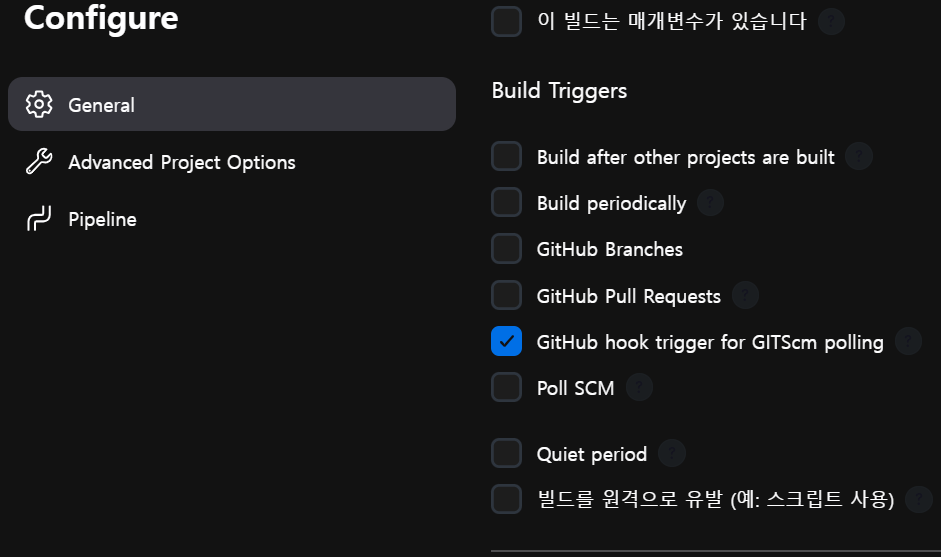Screen dimensions: 941x557
Task: Show help for GitHub hook trigger option
Action: 908,342
